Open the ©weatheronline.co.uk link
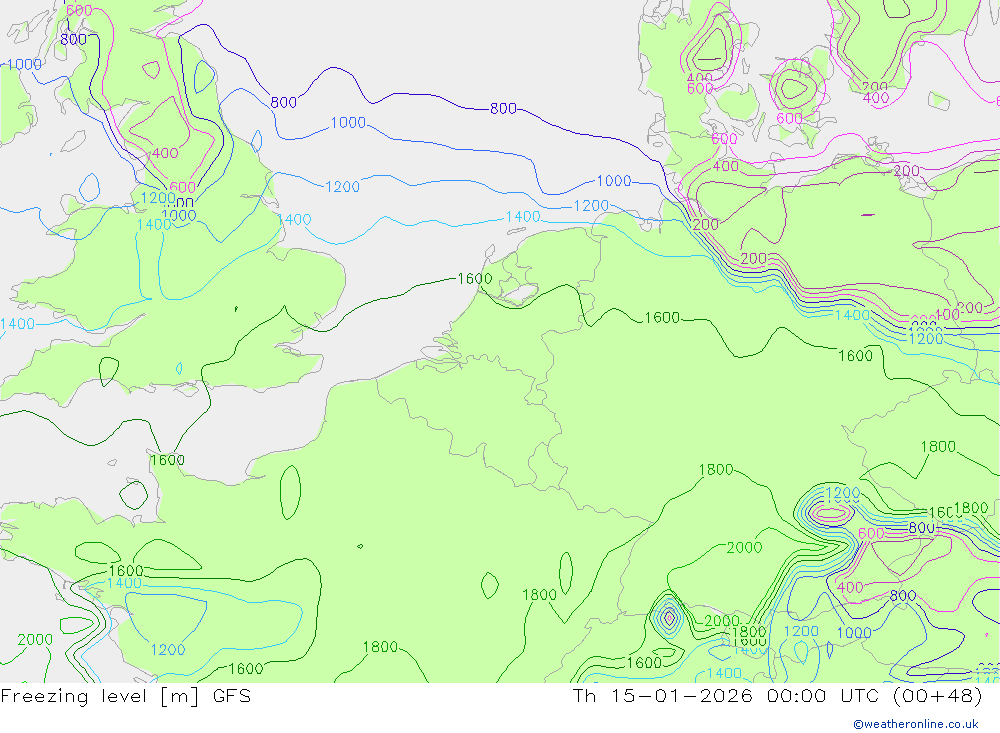 click(x=916, y=724)
